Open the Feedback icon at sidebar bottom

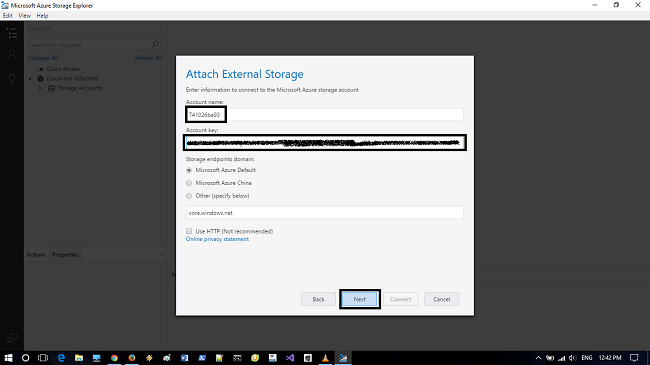pos(12,339)
